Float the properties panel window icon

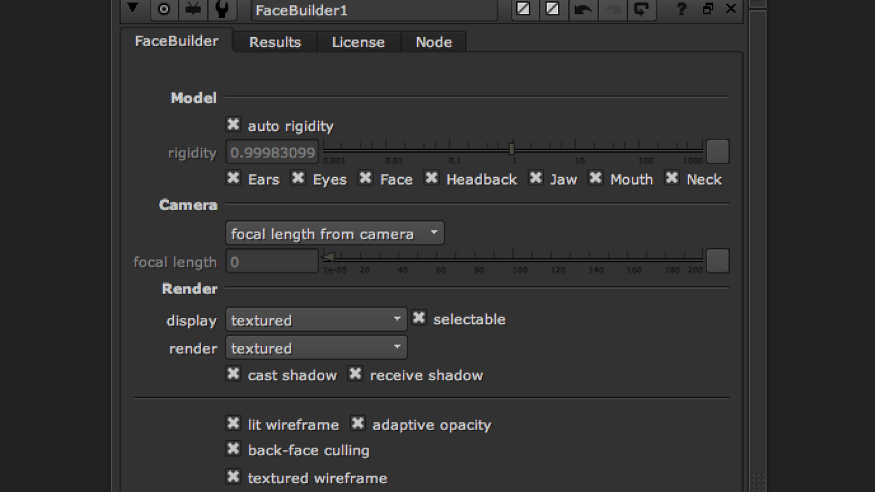(708, 8)
